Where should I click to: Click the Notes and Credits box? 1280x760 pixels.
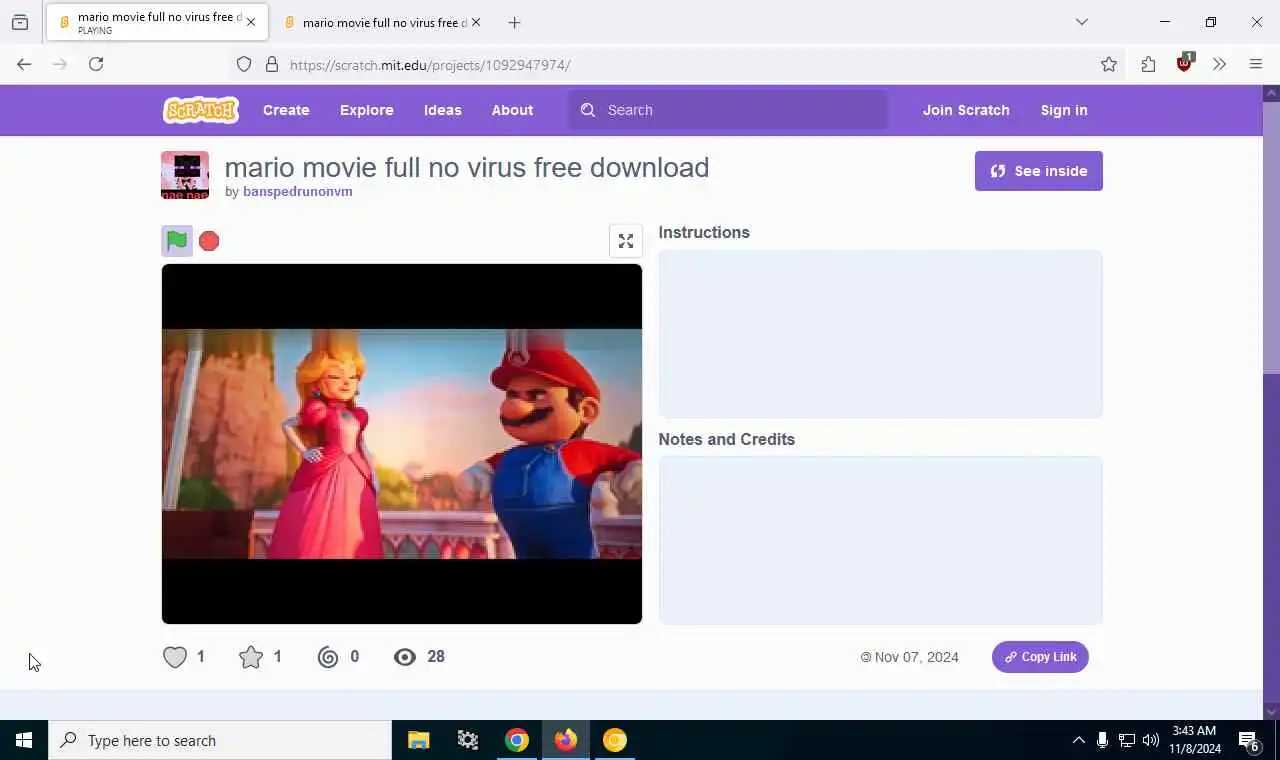(881, 541)
